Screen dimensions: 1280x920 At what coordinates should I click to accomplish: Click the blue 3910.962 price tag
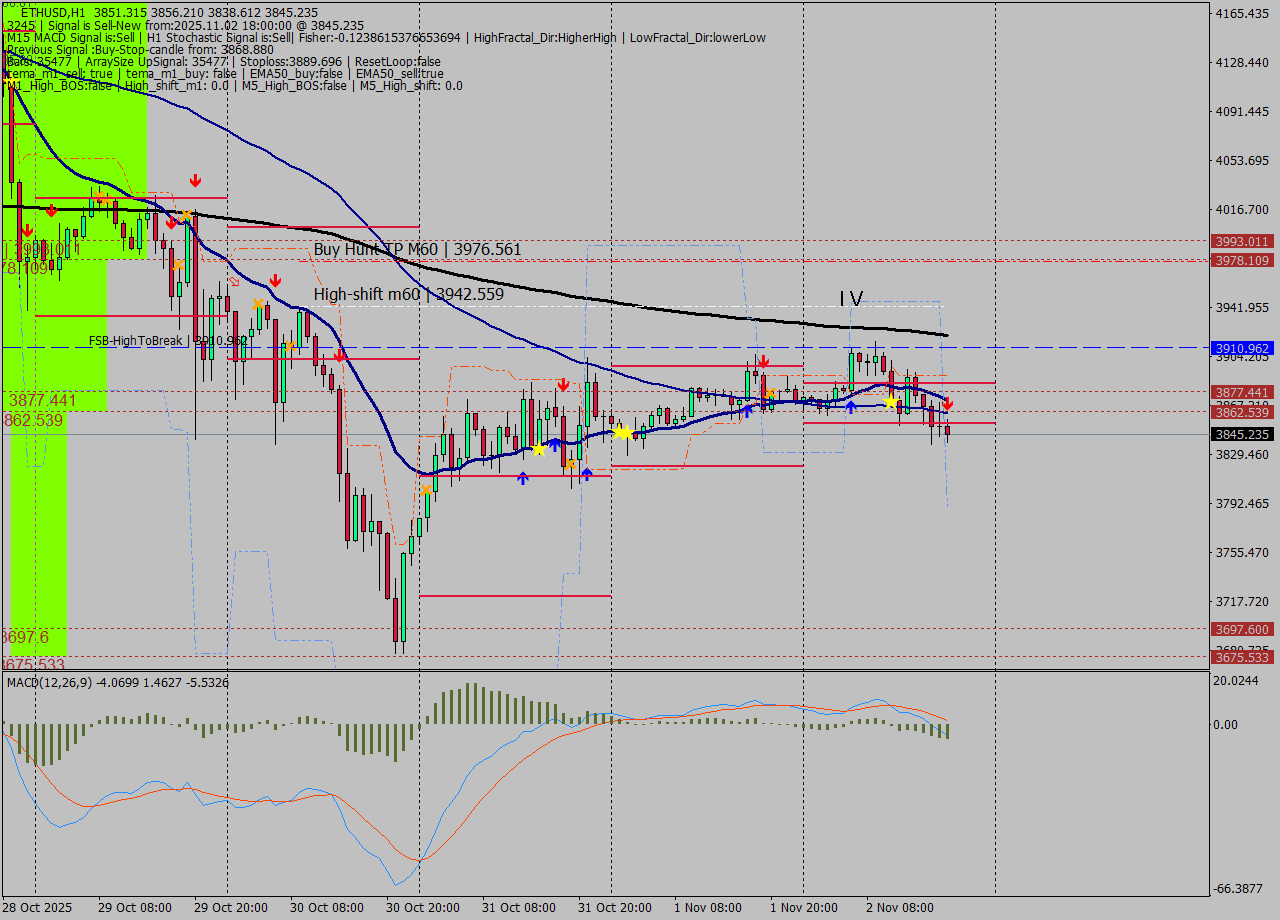click(x=1241, y=349)
